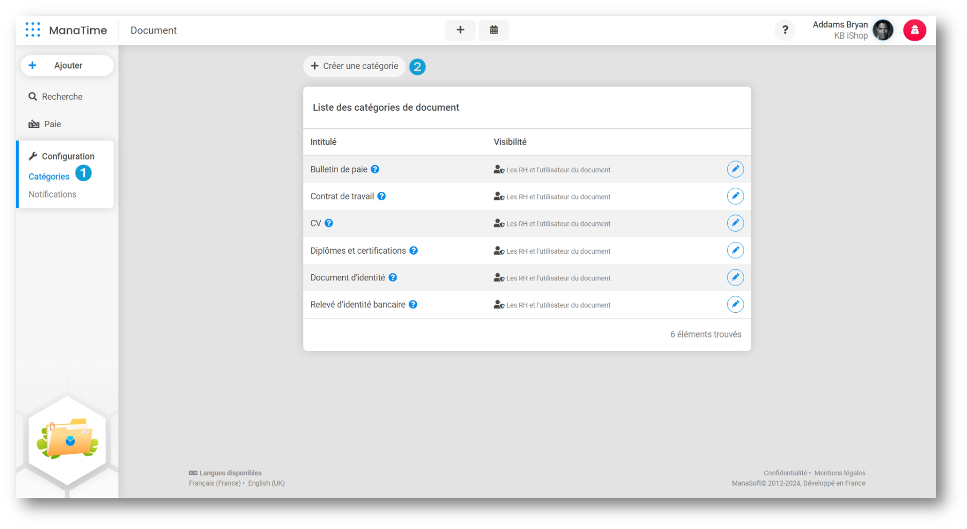Show help for Diplômes et certifications
This screenshot has height=529, width=967.
point(414,250)
